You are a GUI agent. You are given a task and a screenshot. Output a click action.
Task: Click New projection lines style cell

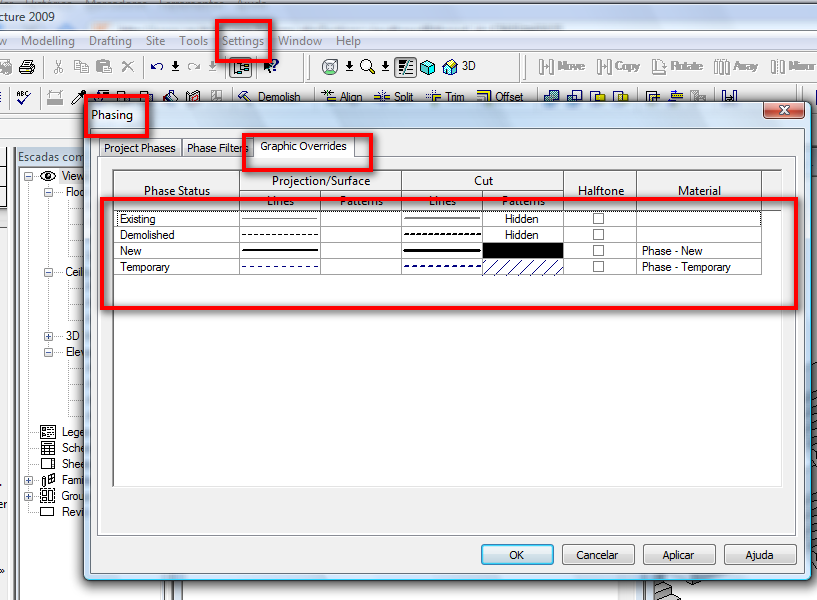[280, 251]
